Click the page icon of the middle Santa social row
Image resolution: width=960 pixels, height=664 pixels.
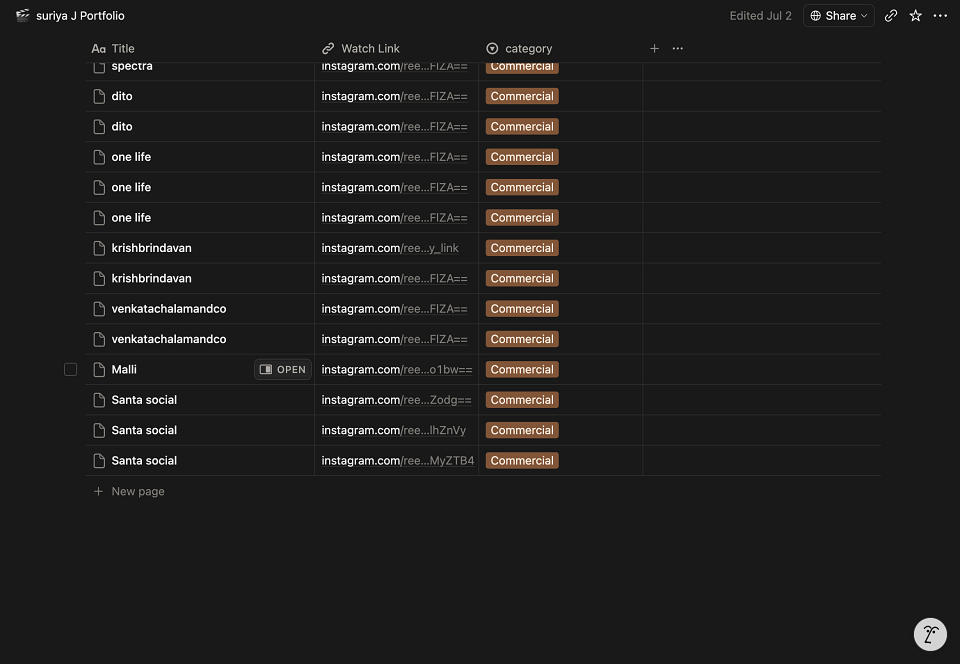click(99, 430)
